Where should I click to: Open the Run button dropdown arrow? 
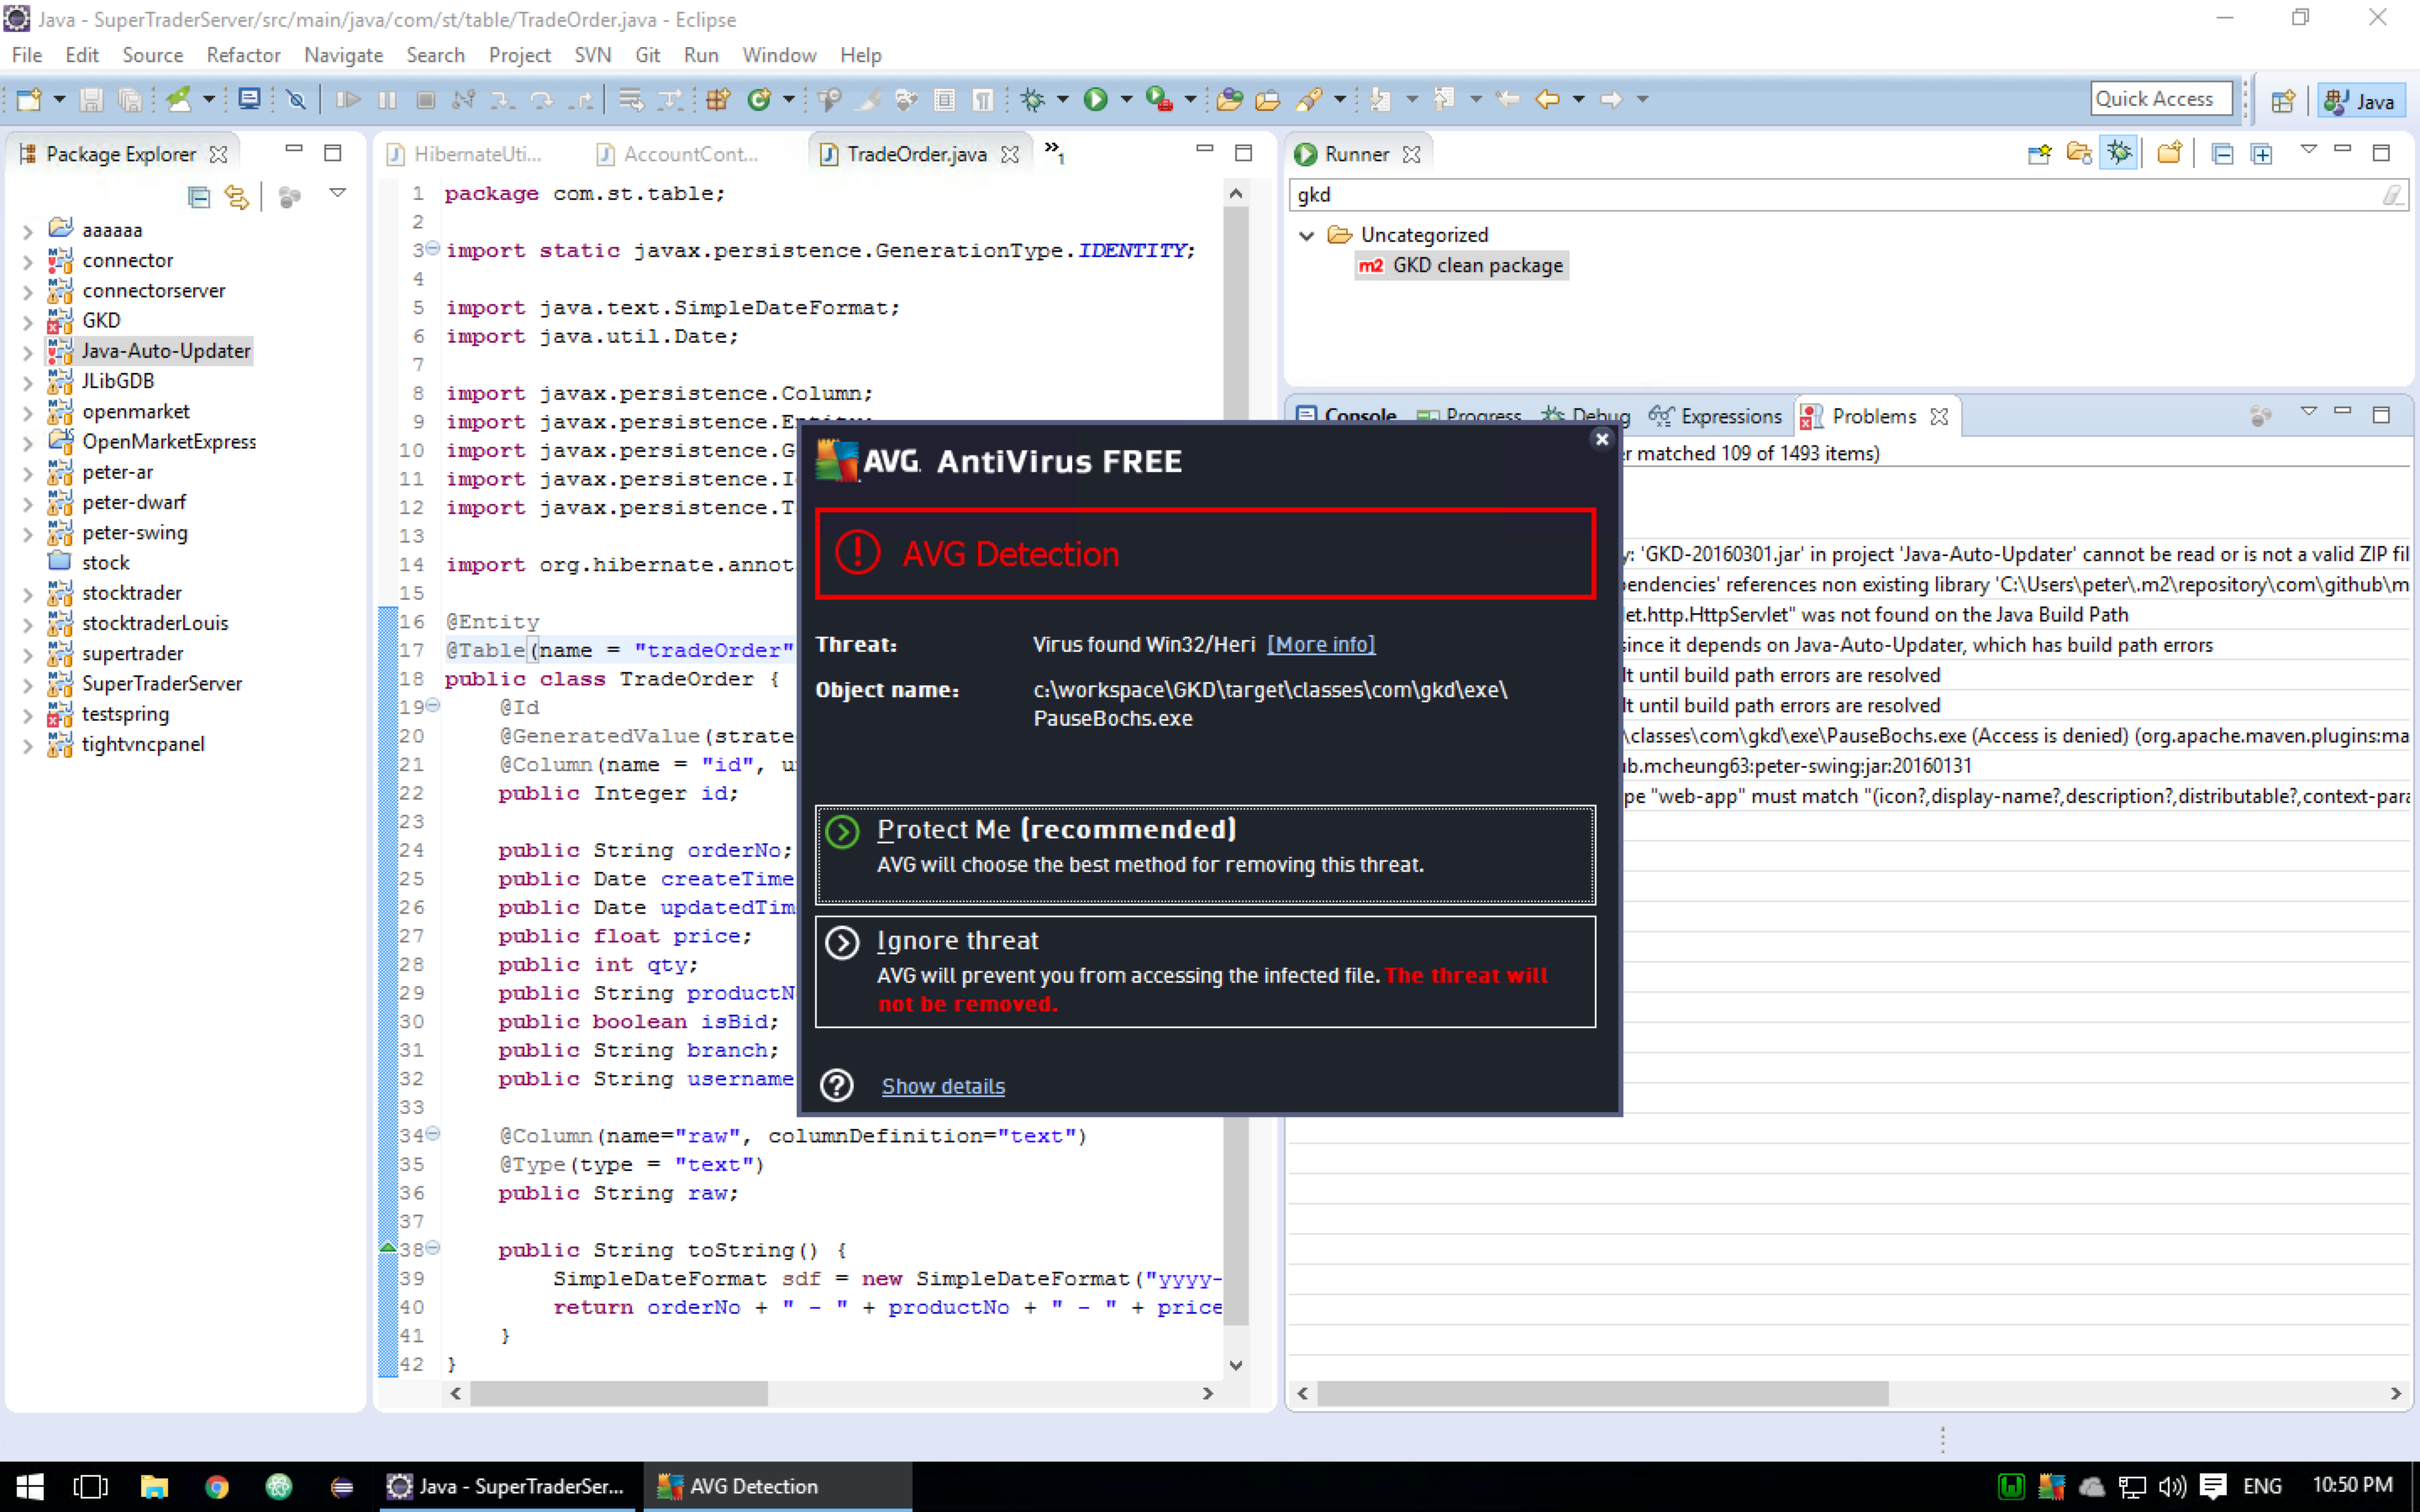click(x=1126, y=99)
